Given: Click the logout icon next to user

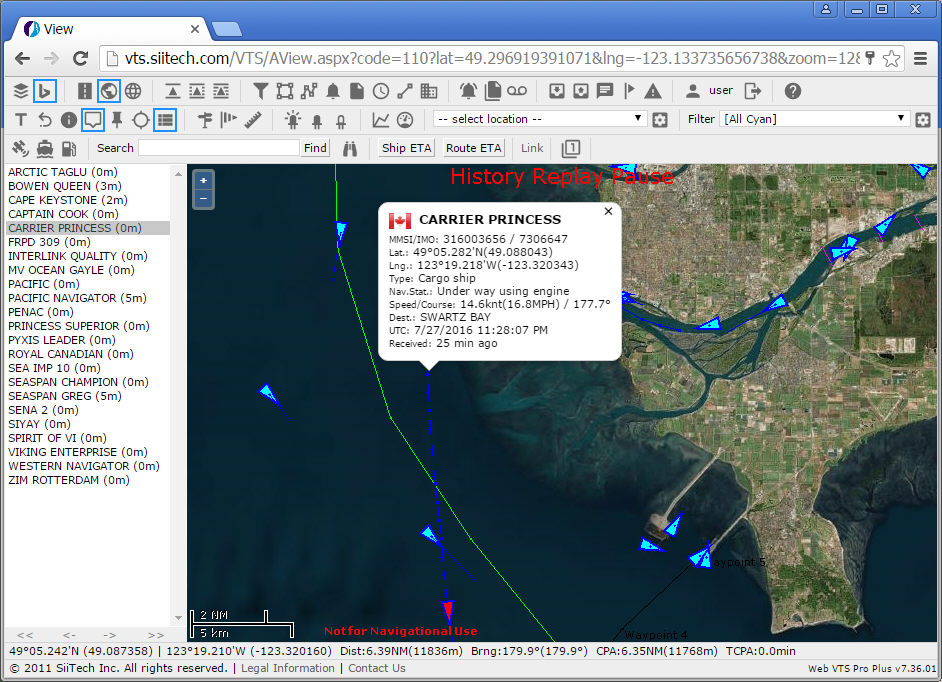Looking at the screenshot, I should [x=753, y=91].
